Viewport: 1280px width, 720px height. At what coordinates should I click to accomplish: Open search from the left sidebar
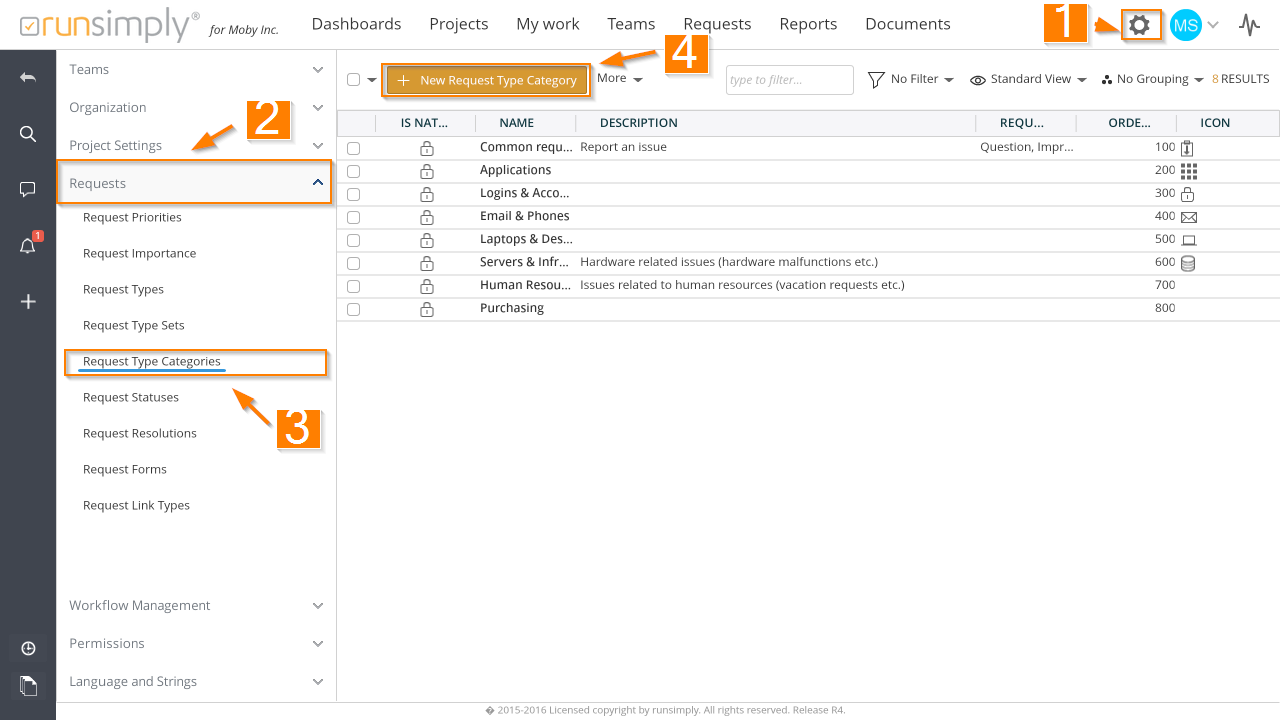28,134
